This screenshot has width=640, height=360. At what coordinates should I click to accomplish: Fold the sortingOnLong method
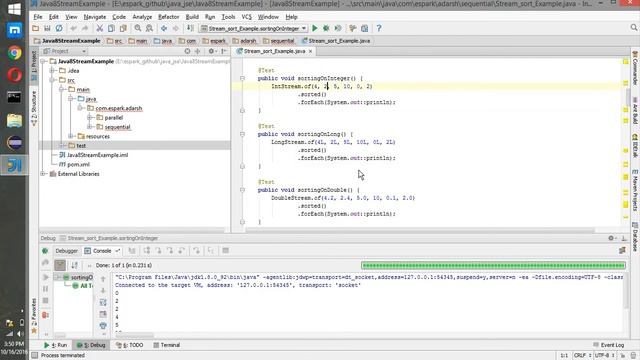(x=242, y=134)
